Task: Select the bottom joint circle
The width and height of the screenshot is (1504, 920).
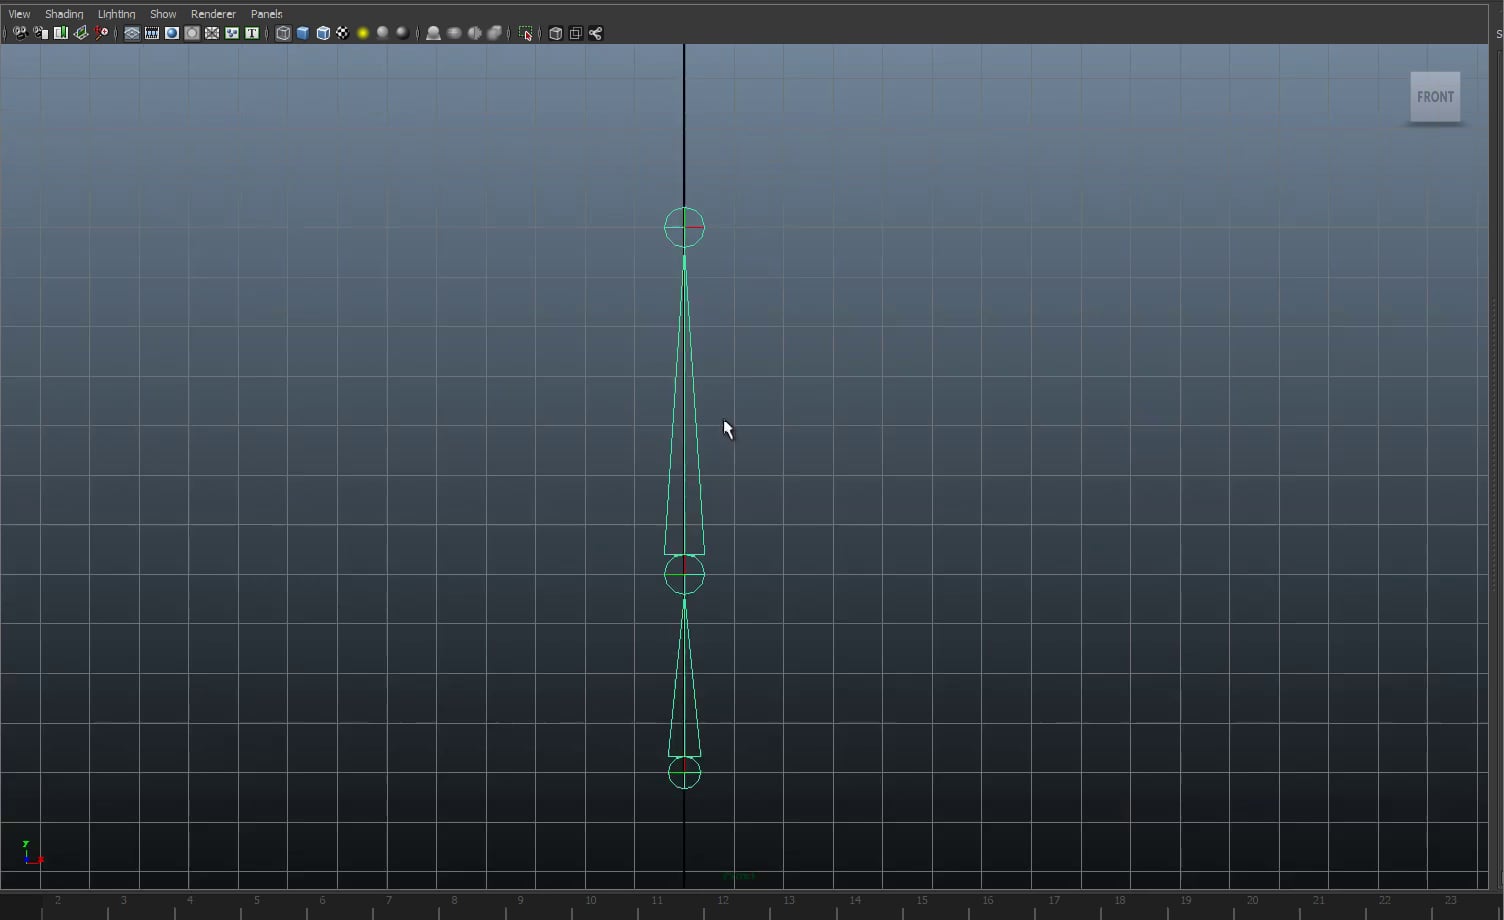Action: (684, 773)
